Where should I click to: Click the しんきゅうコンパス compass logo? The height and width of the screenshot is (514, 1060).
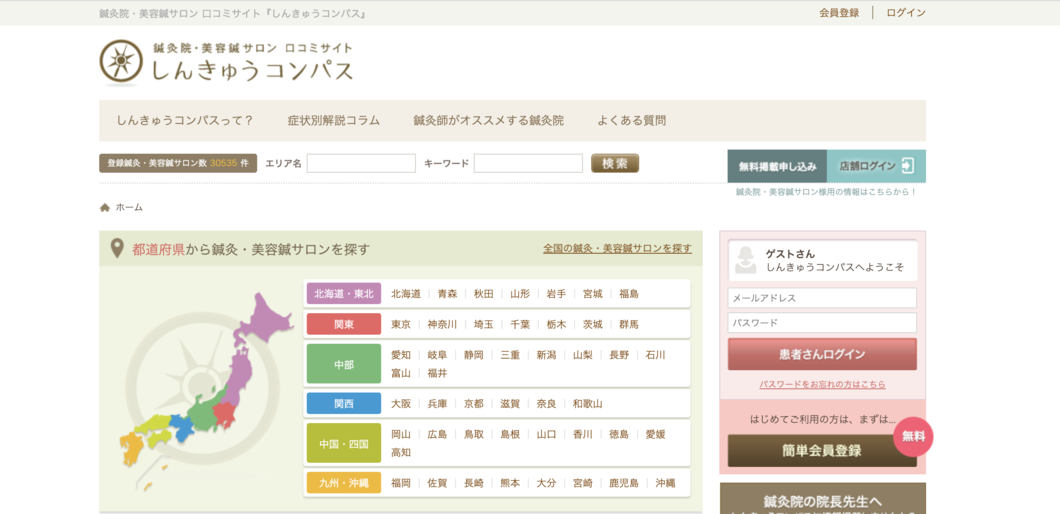click(121, 62)
